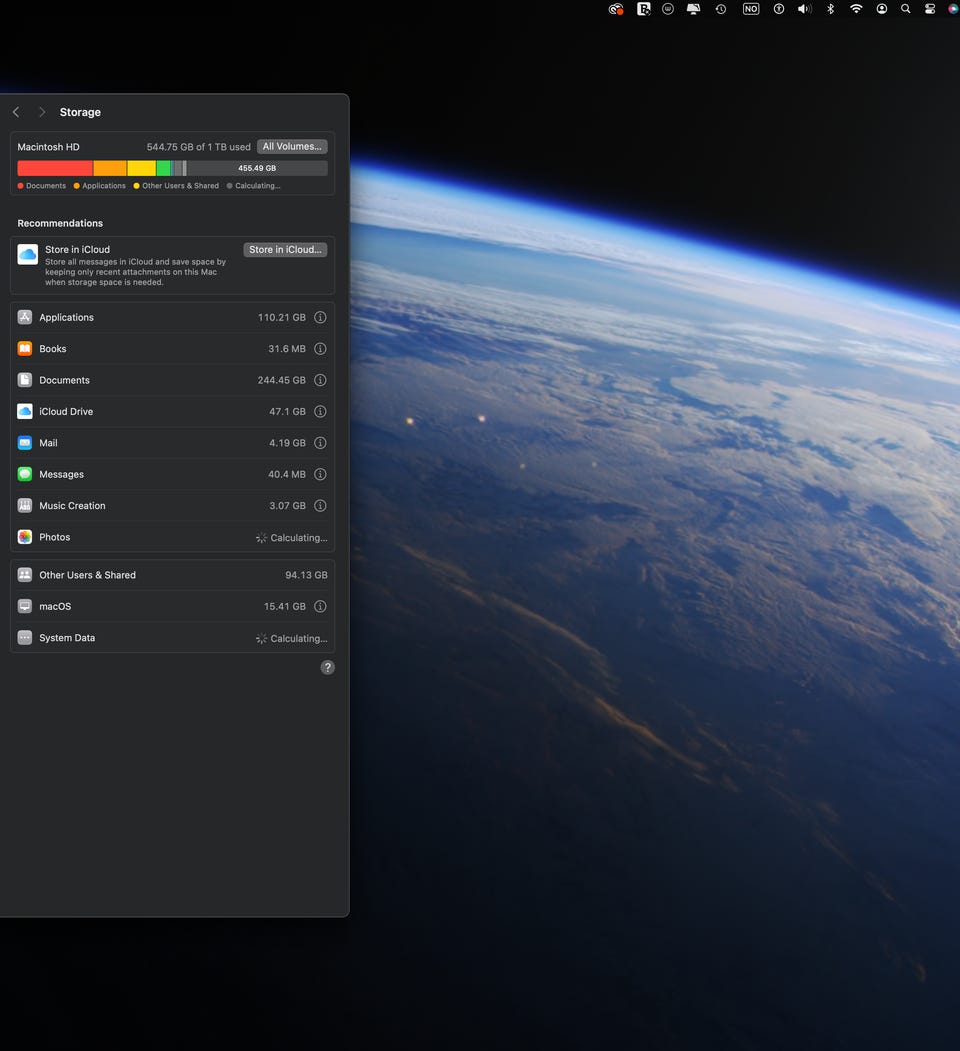960x1051 pixels.
Task: Open the user account menu bar icon
Action: 882,9
